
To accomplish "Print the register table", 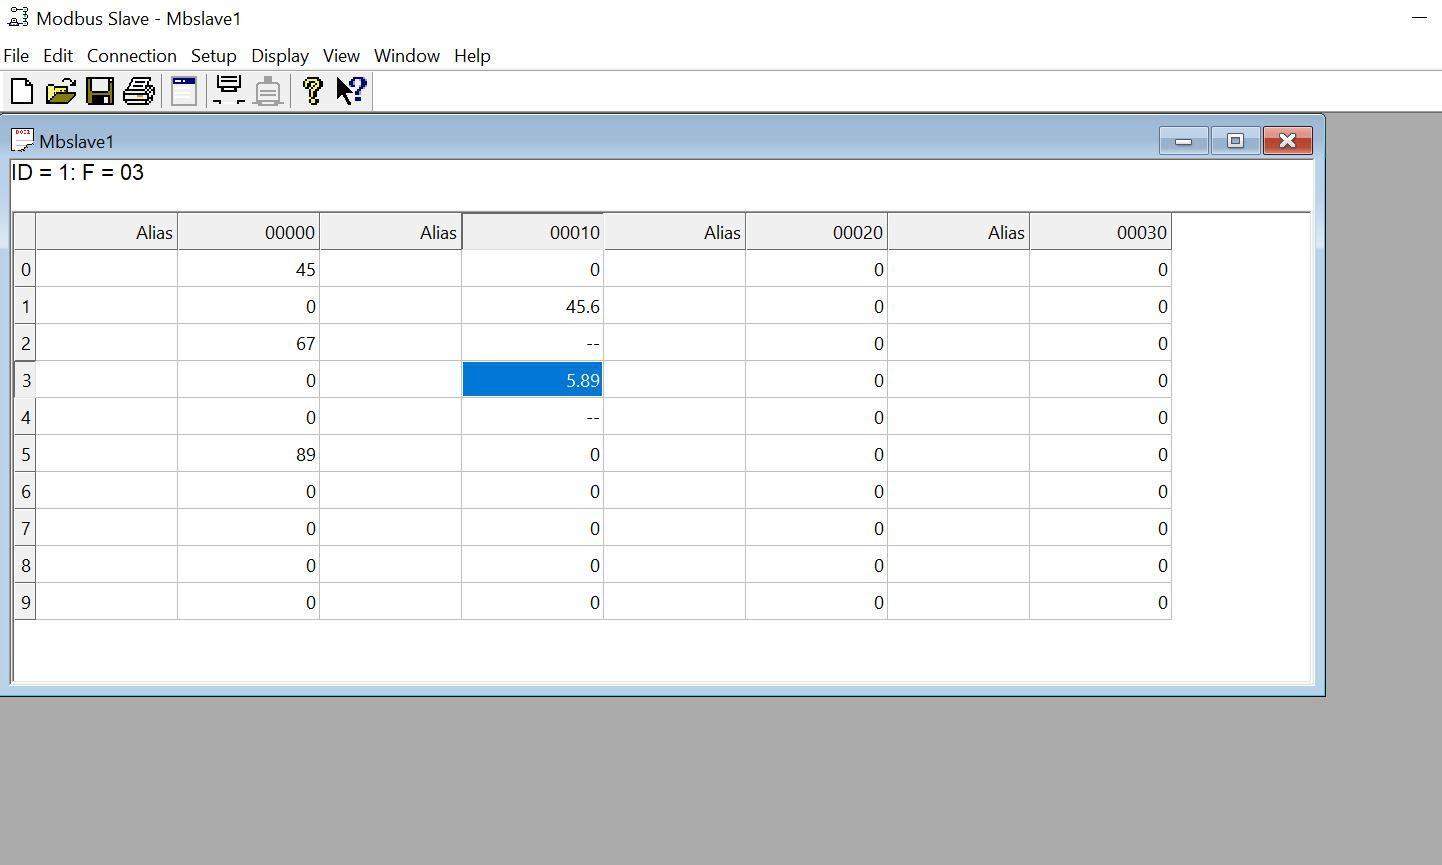I will tap(139, 91).
